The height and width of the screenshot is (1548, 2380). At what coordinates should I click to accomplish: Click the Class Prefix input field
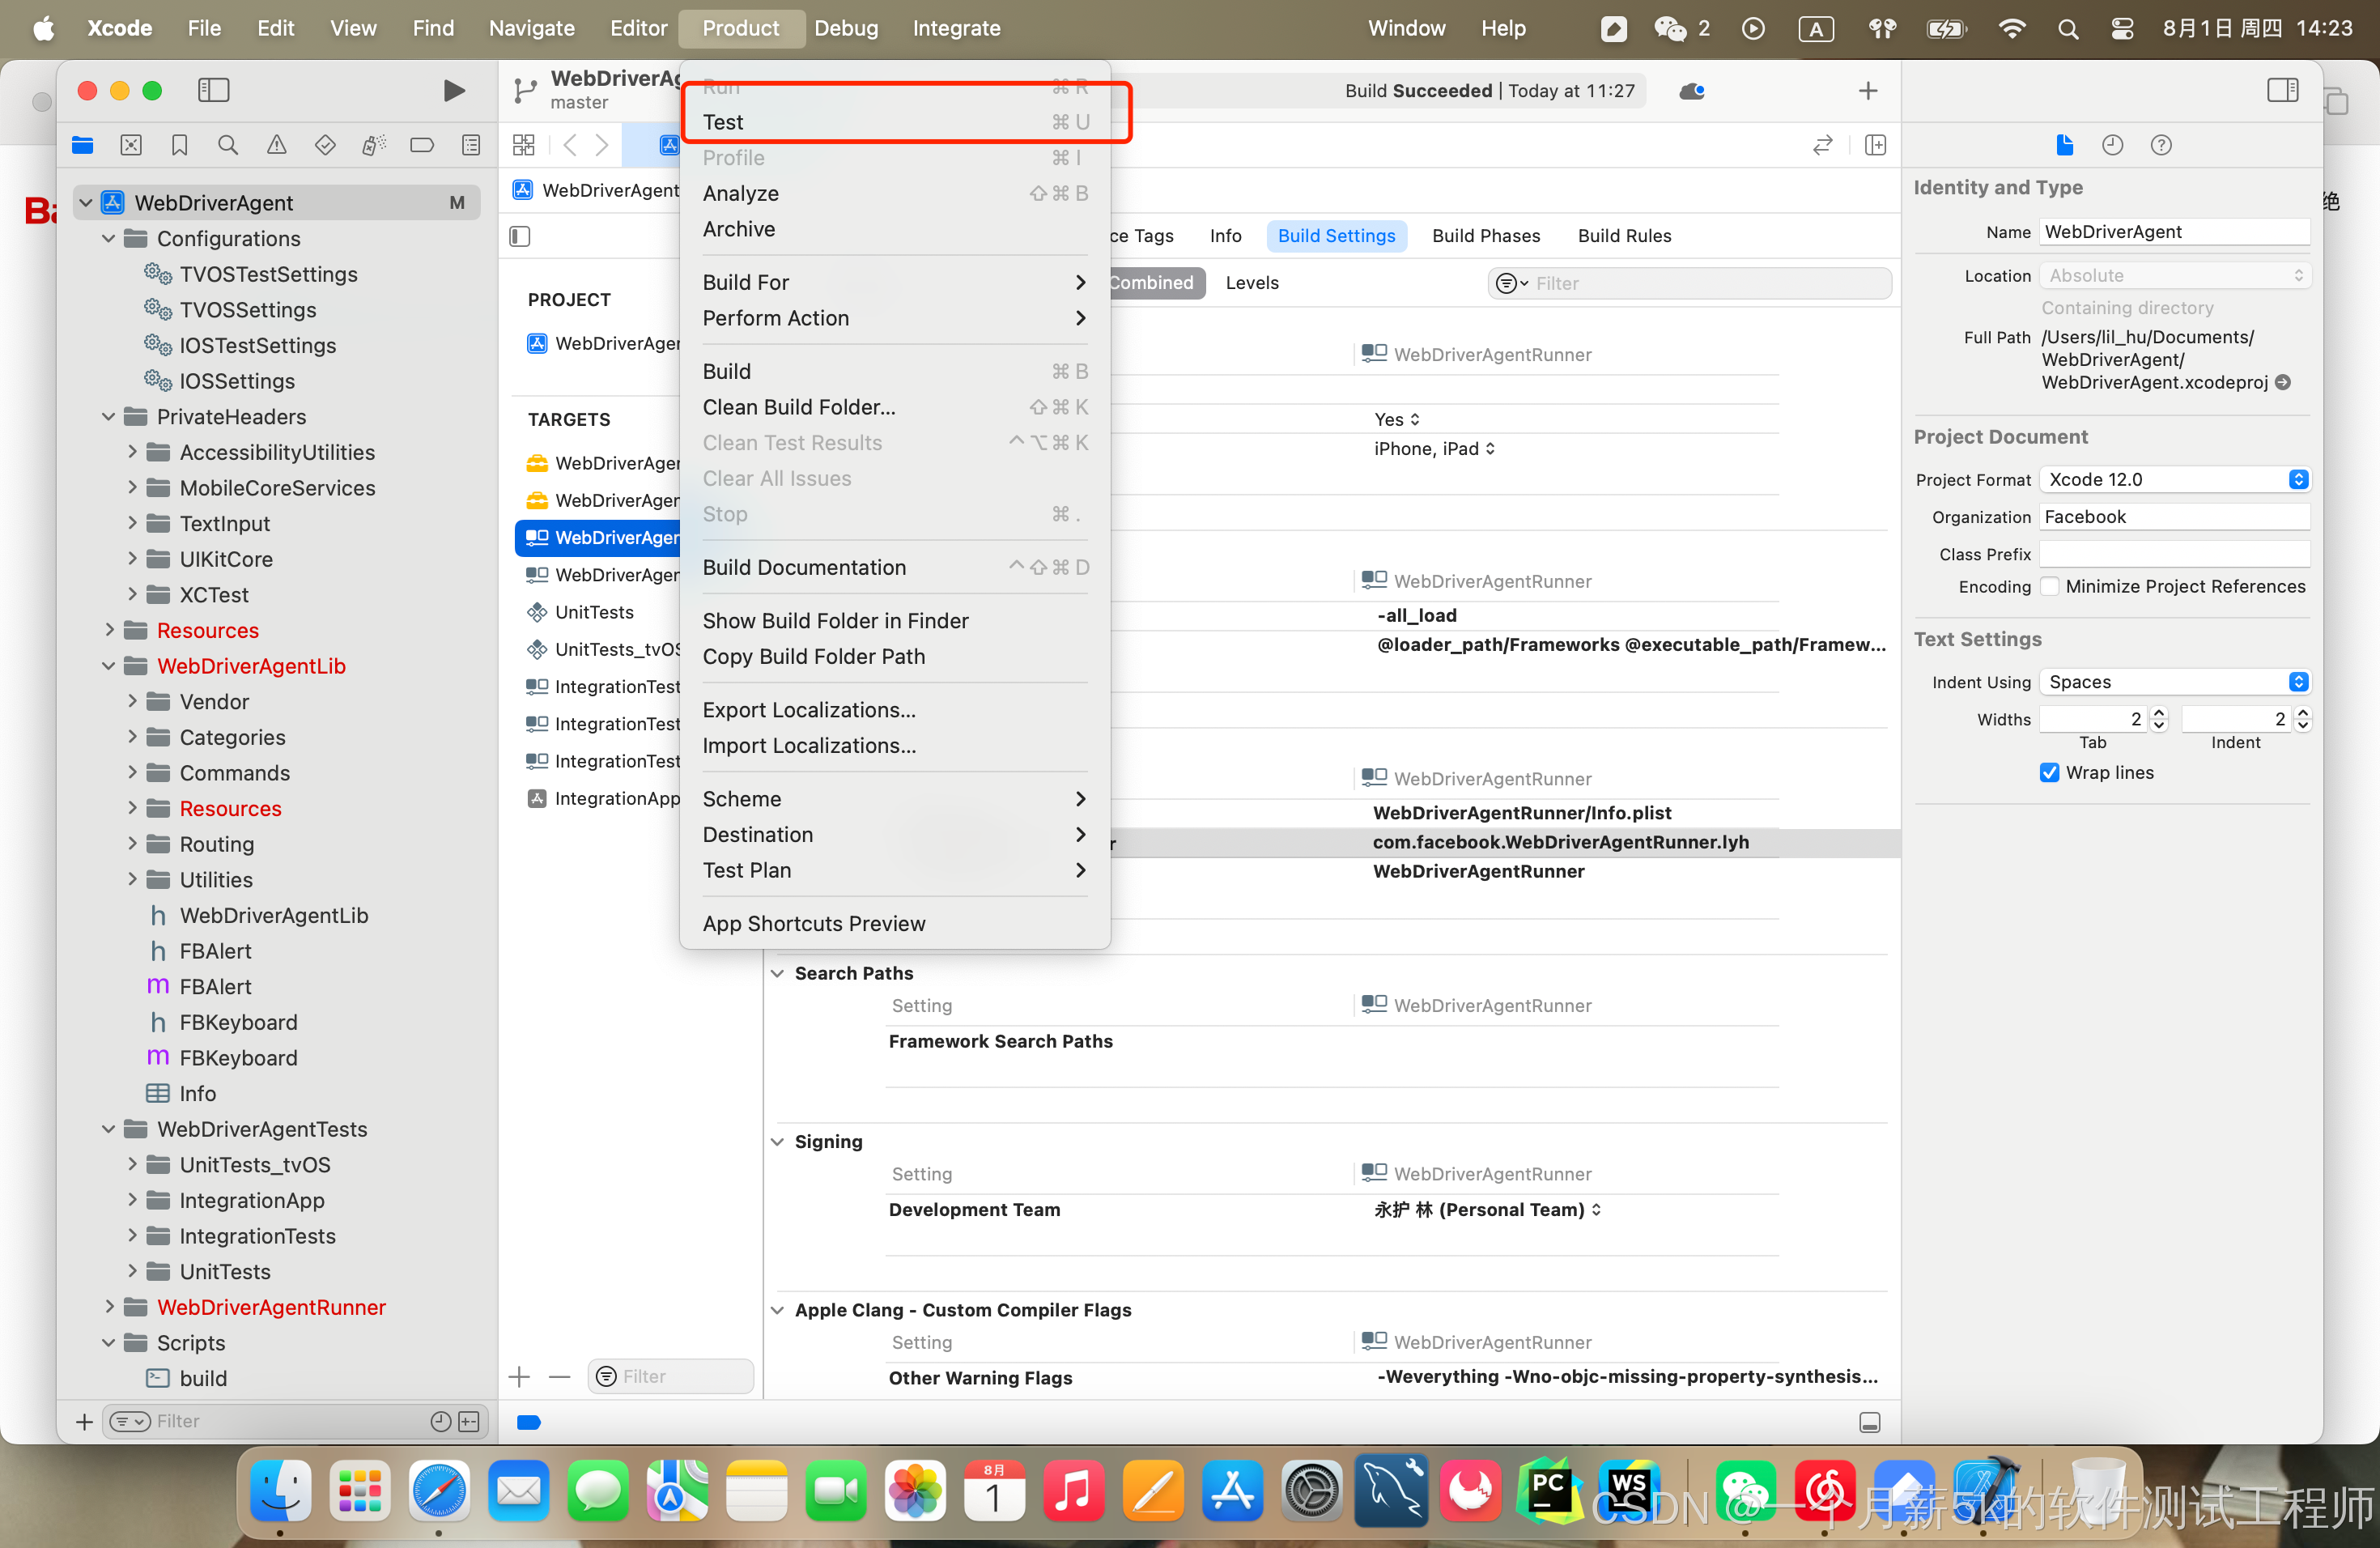2175,554
